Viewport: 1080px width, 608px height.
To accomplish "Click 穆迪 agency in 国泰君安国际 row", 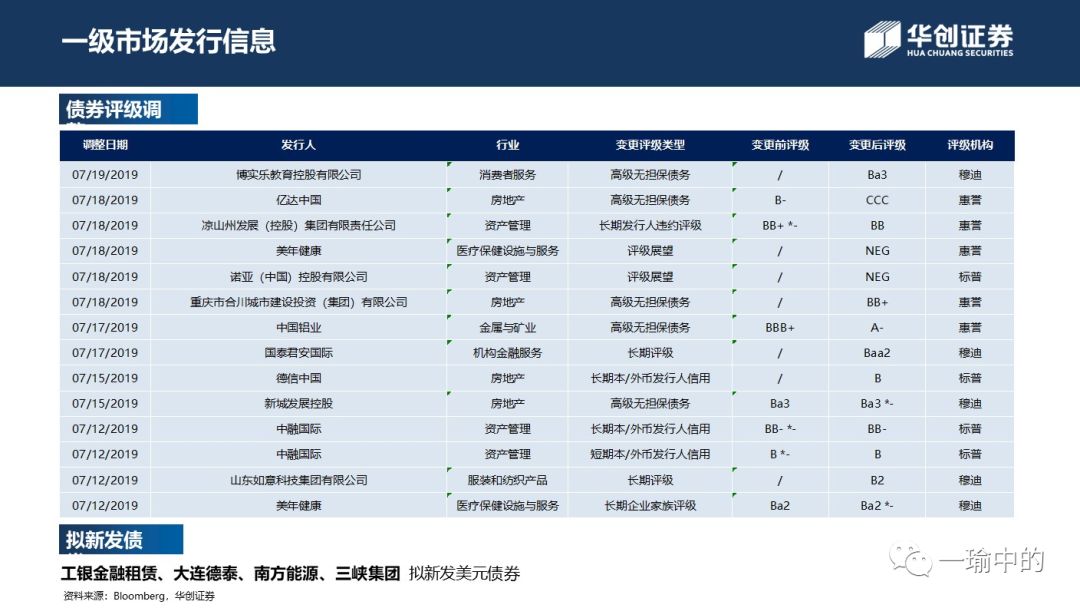I will pos(970,353).
